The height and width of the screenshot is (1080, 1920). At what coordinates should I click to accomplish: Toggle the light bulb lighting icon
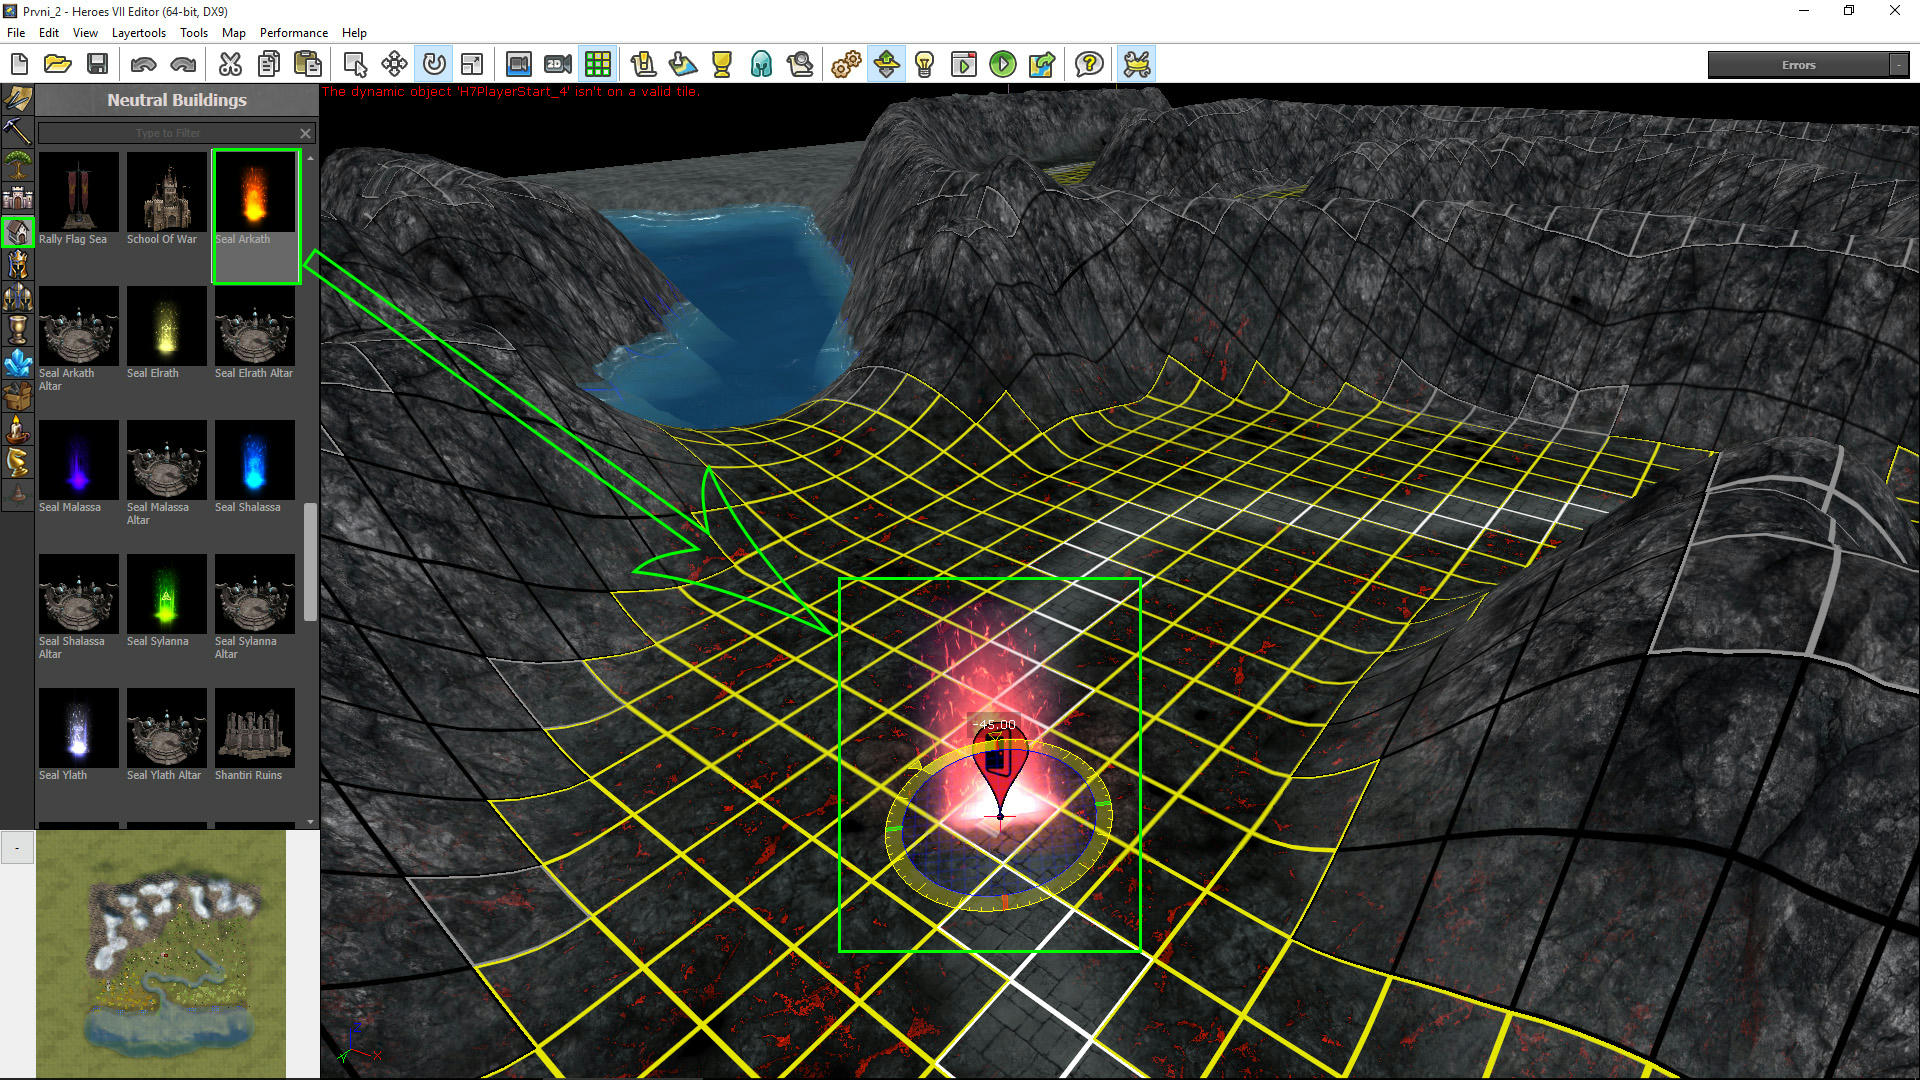point(925,65)
